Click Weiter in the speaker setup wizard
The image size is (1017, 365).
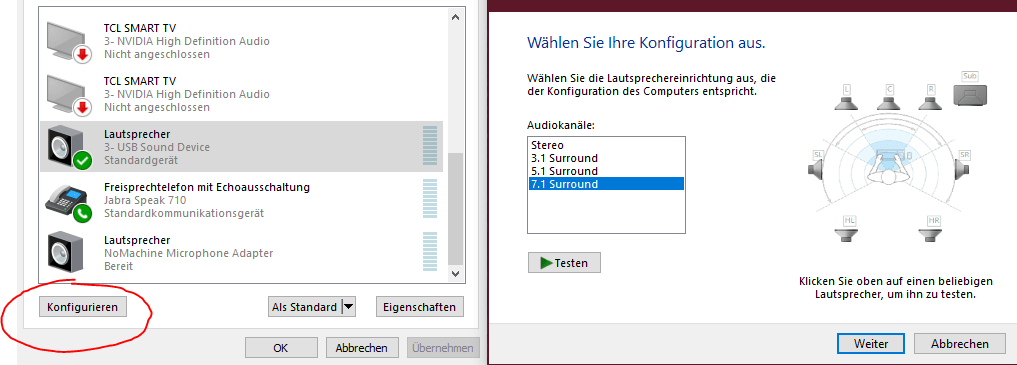[x=870, y=344]
